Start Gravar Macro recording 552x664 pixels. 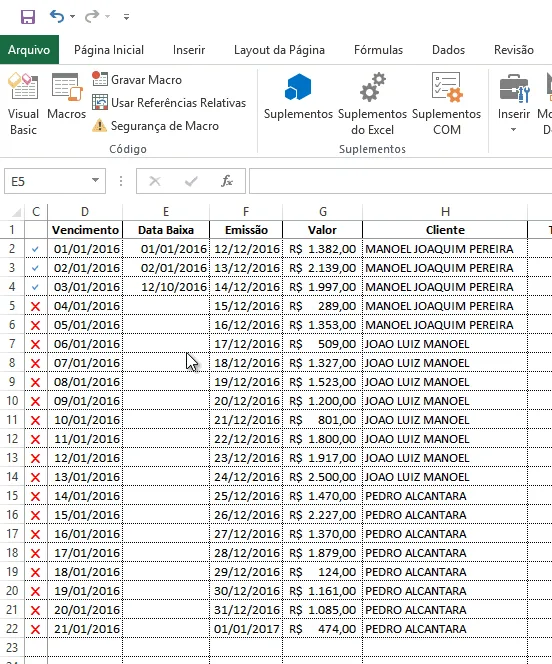(137, 79)
